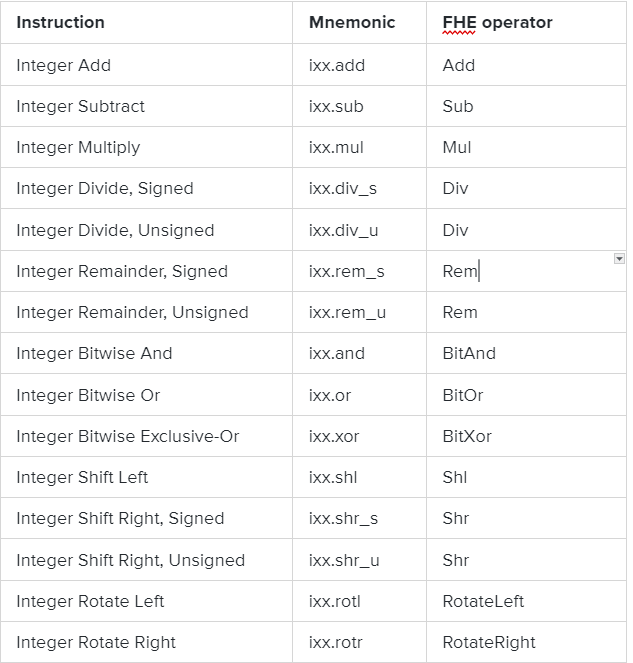Click the Instruction column header
Viewport: 633px width, 663px height.
60,22
